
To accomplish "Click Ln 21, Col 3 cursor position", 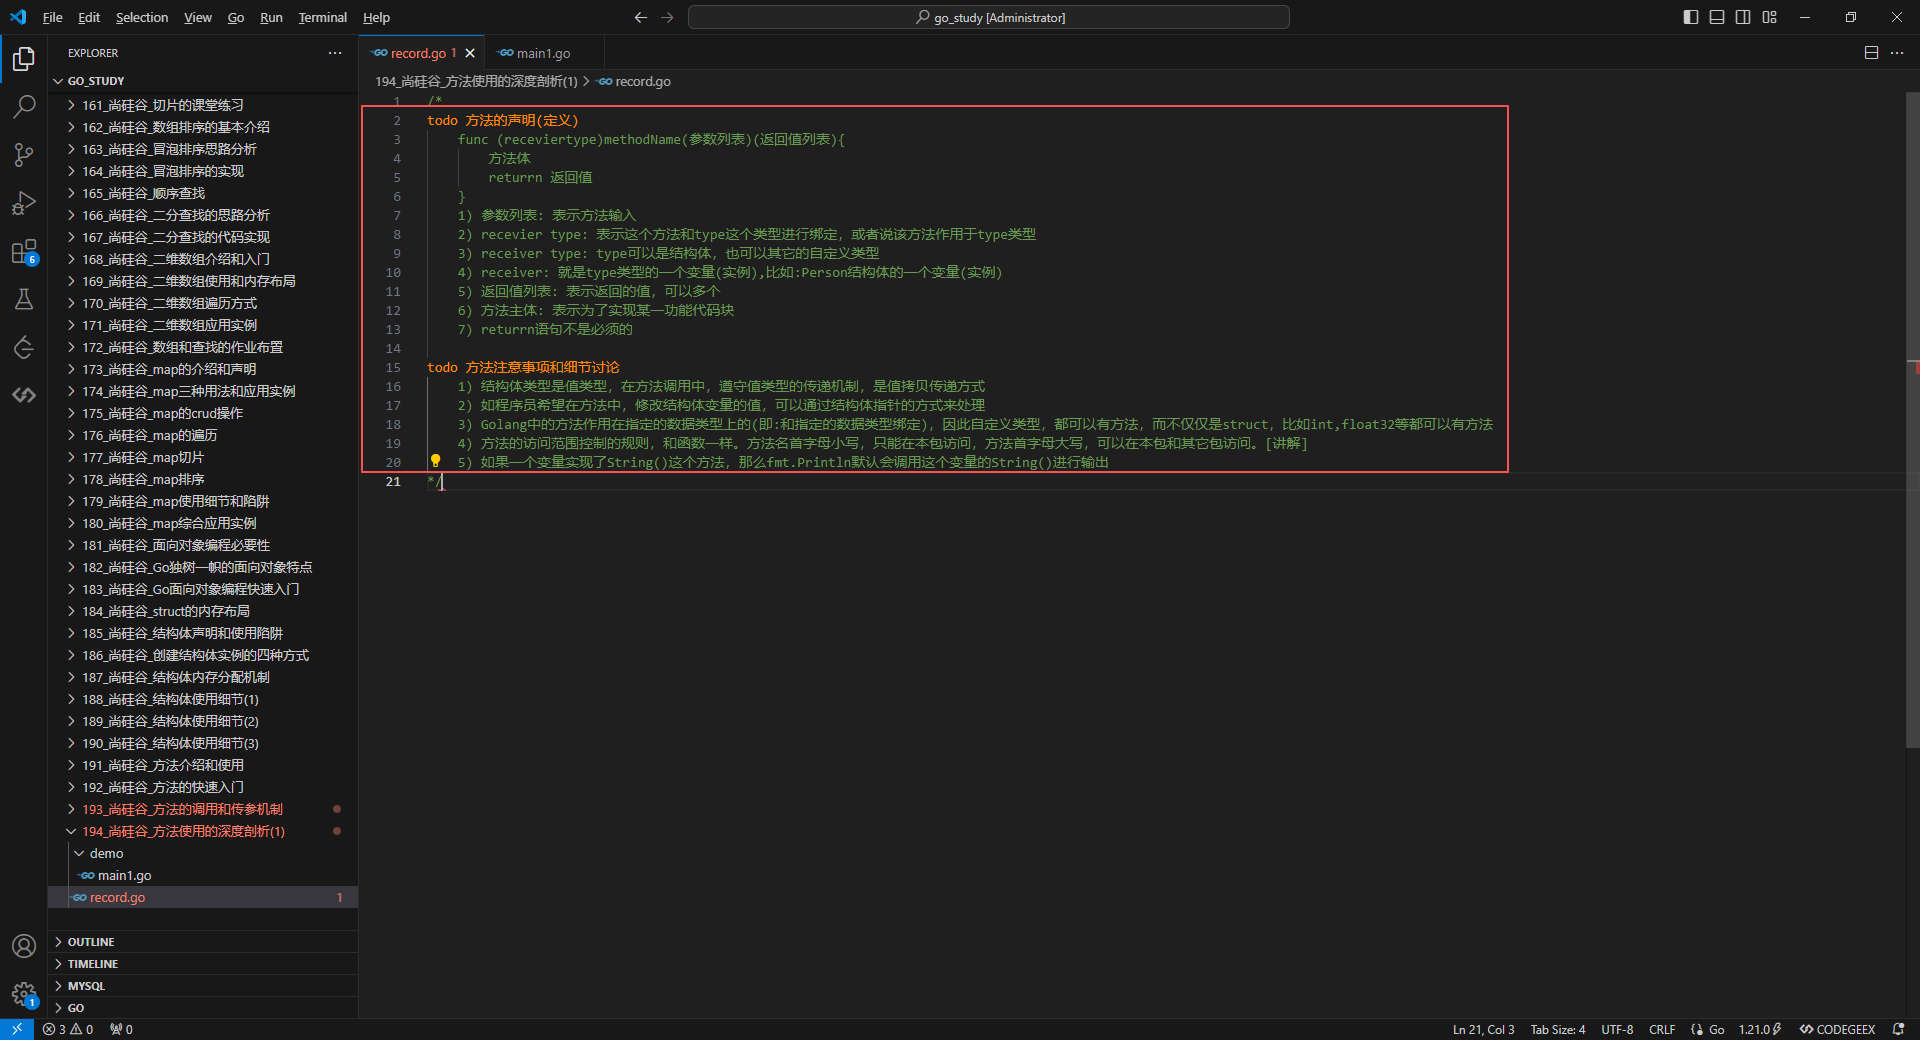I will [x=1483, y=1029].
